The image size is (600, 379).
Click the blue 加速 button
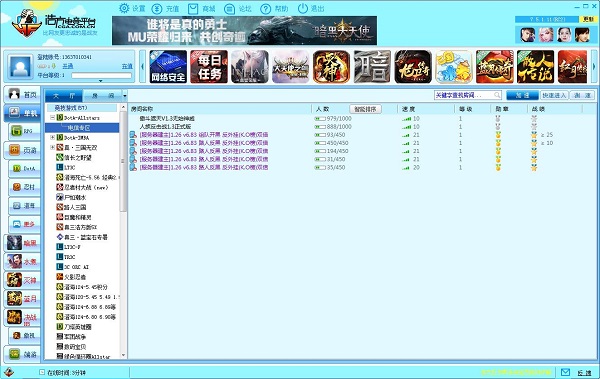point(522,95)
